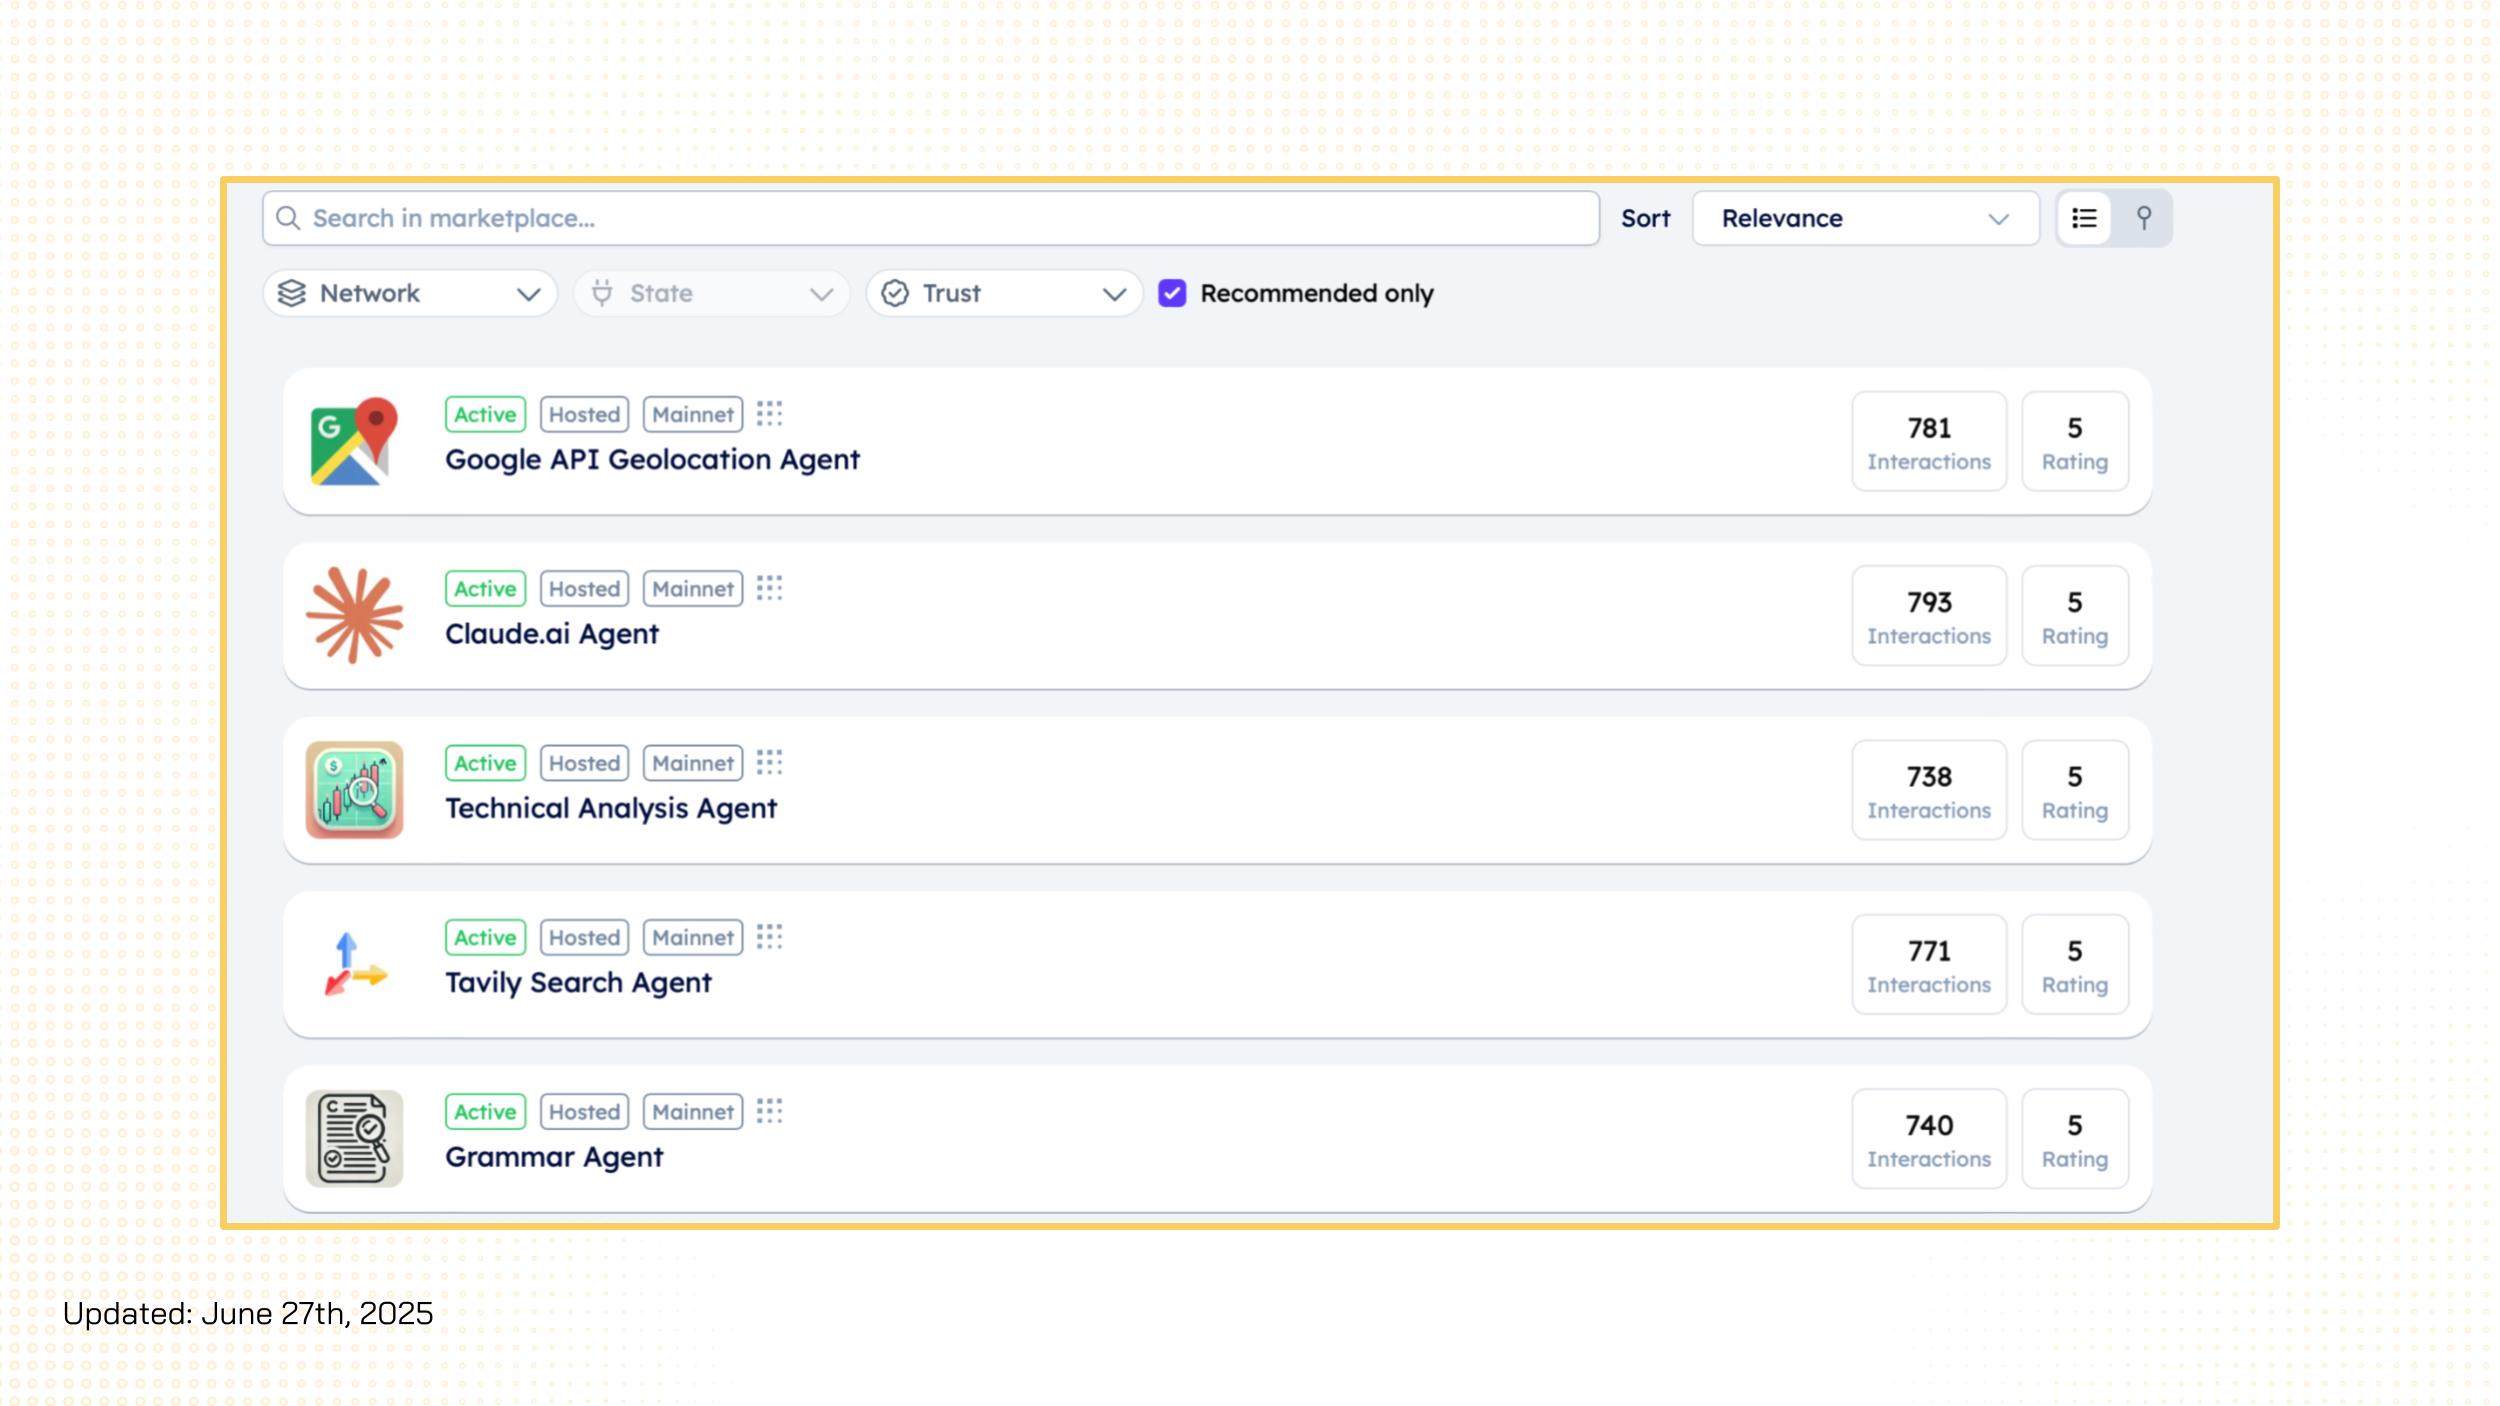Open Technical Analysis Agent
This screenshot has height=1406, width=2500.
pyautogui.click(x=611, y=808)
